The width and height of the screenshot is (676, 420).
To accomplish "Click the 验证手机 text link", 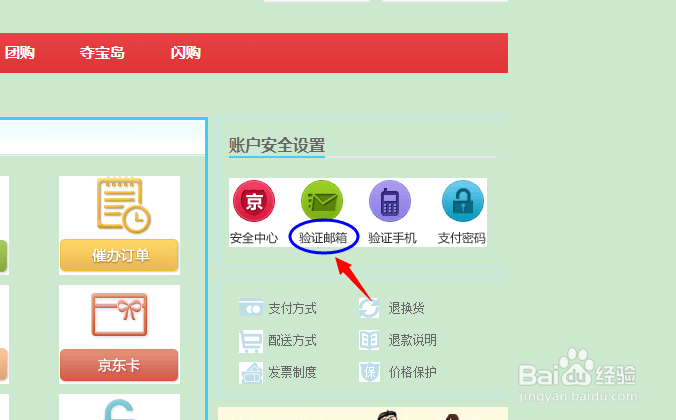I will coord(392,238).
